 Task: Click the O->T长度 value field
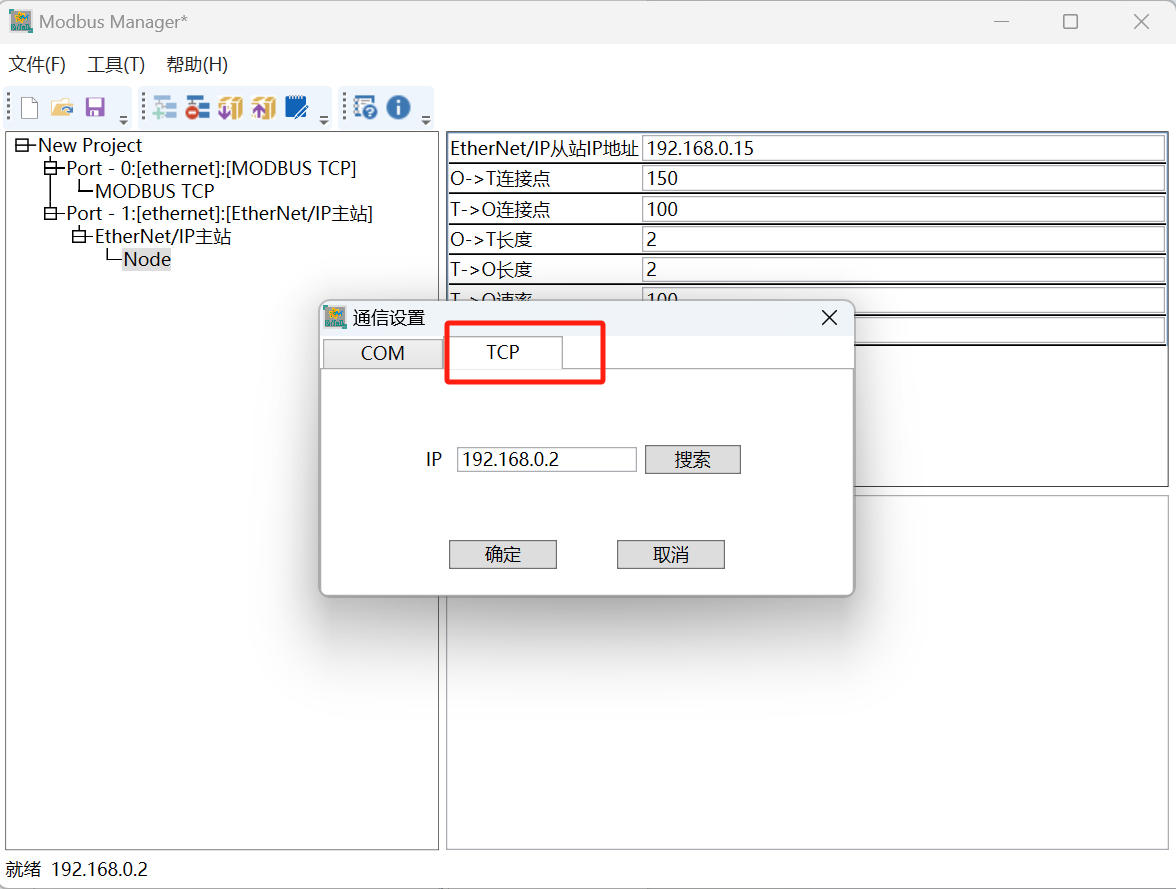click(903, 239)
